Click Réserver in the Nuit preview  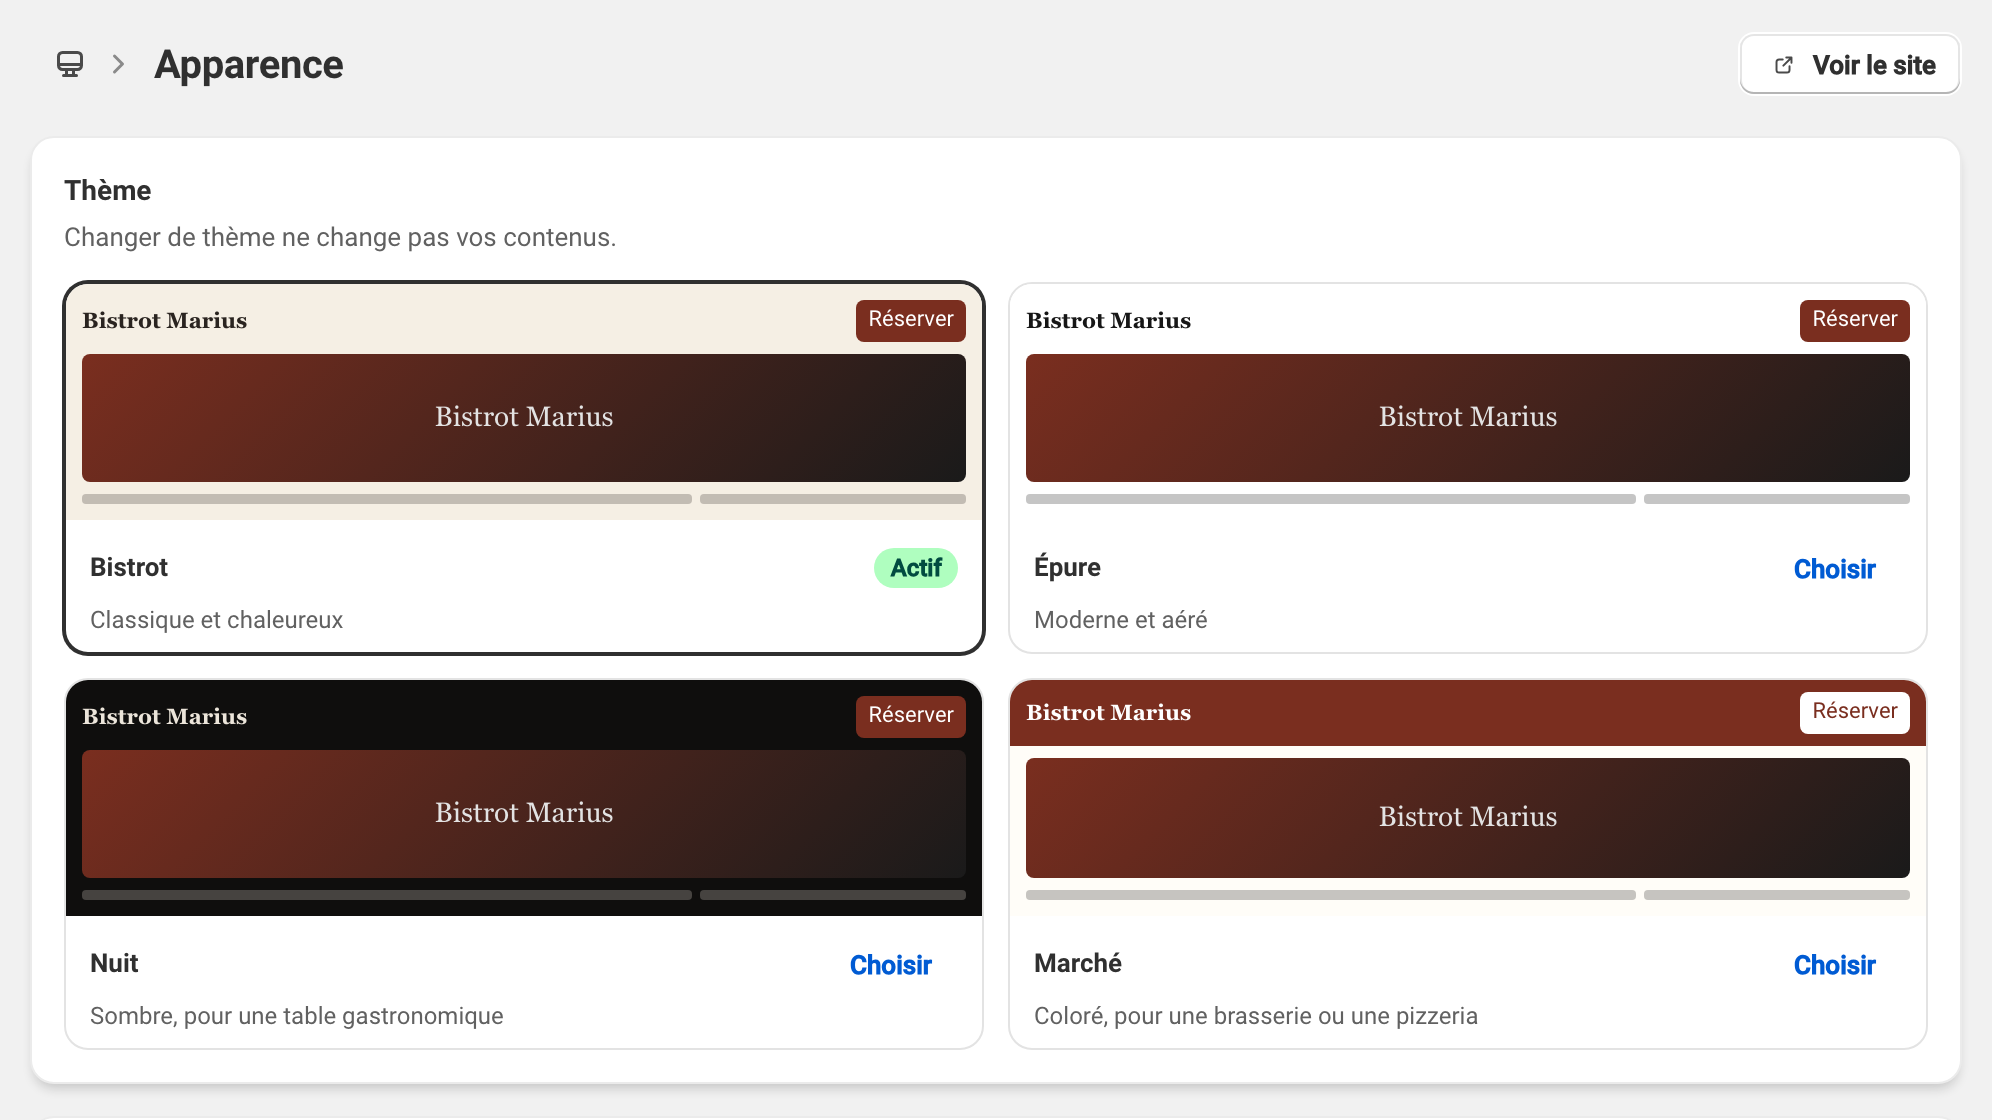tap(911, 716)
